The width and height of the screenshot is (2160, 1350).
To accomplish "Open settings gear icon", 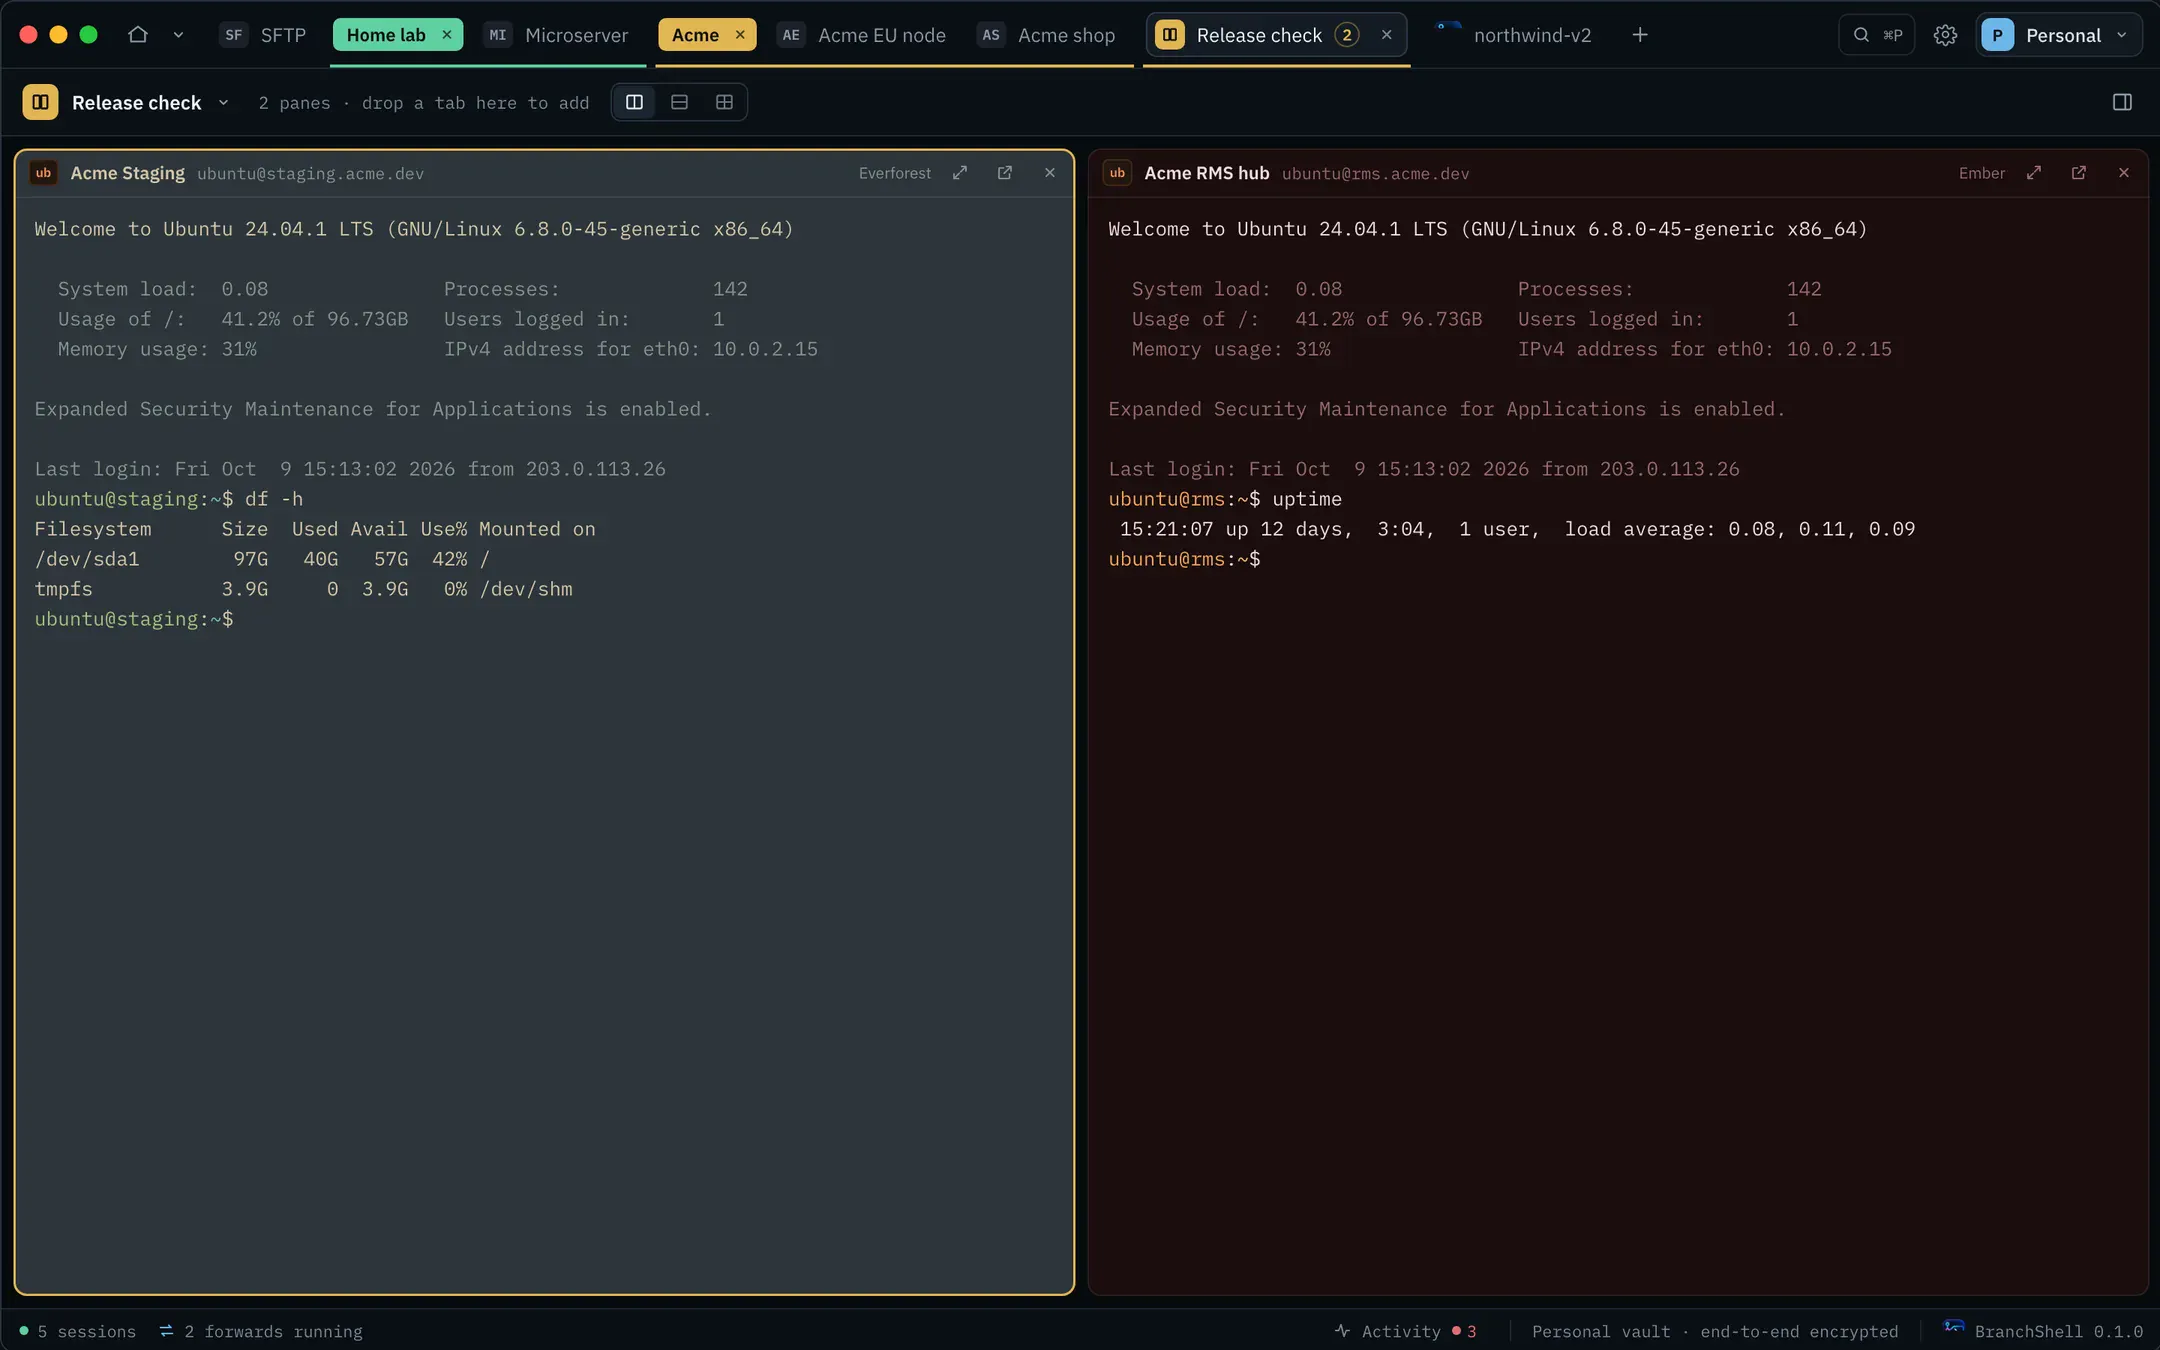I will tap(1945, 35).
